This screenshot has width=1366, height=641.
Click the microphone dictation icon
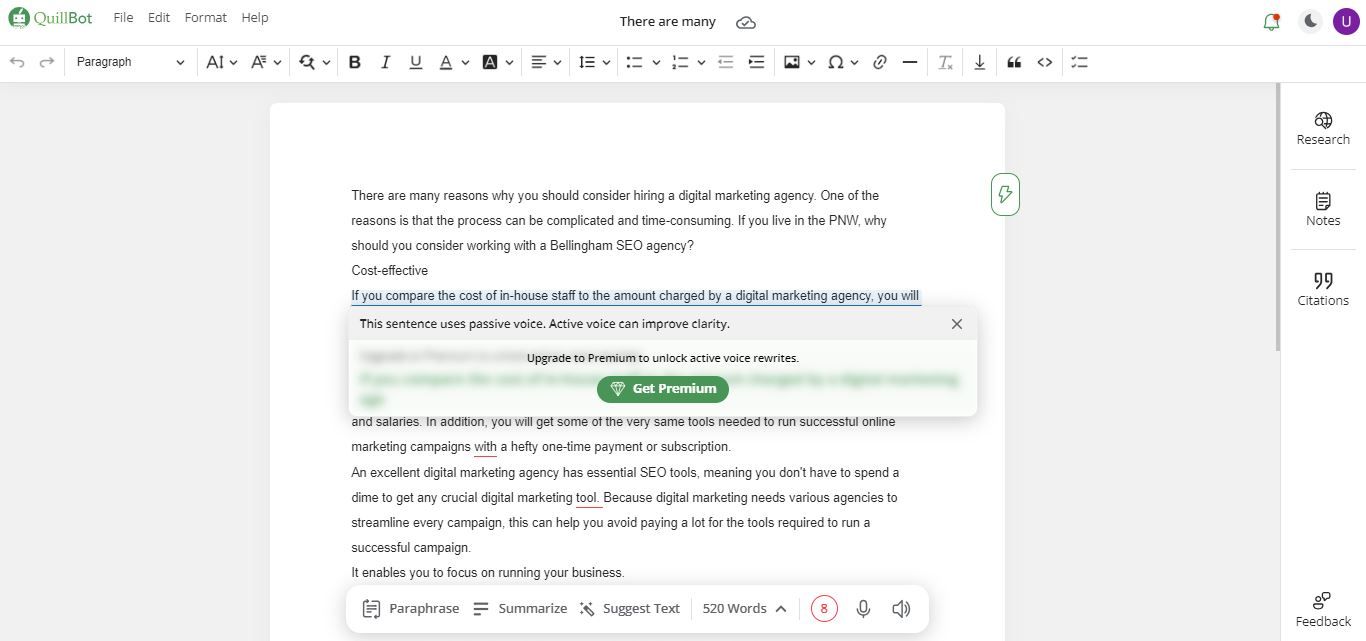[x=863, y=609]
